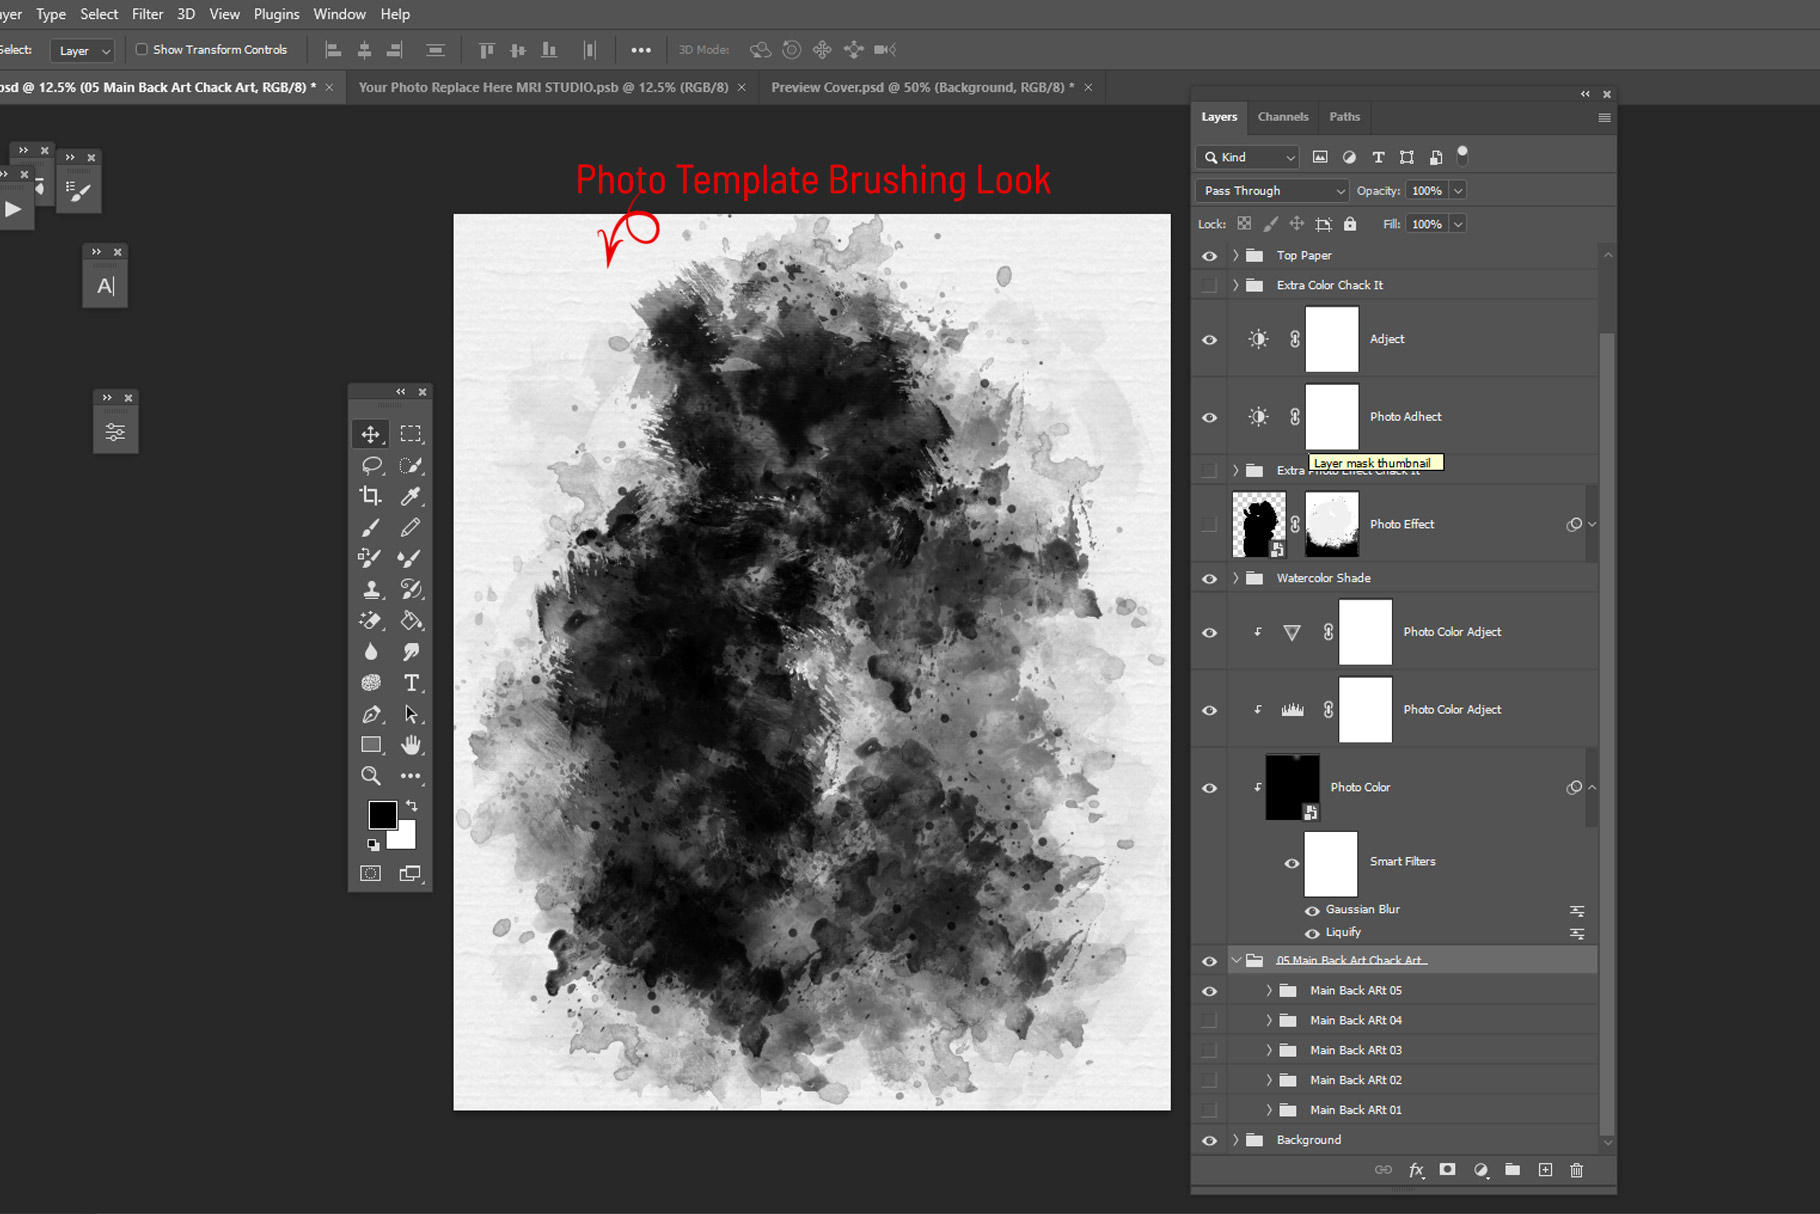Add a layer mask from panel footer
This screenshot has height=1214, width=1820.
coord(1447,1170)
